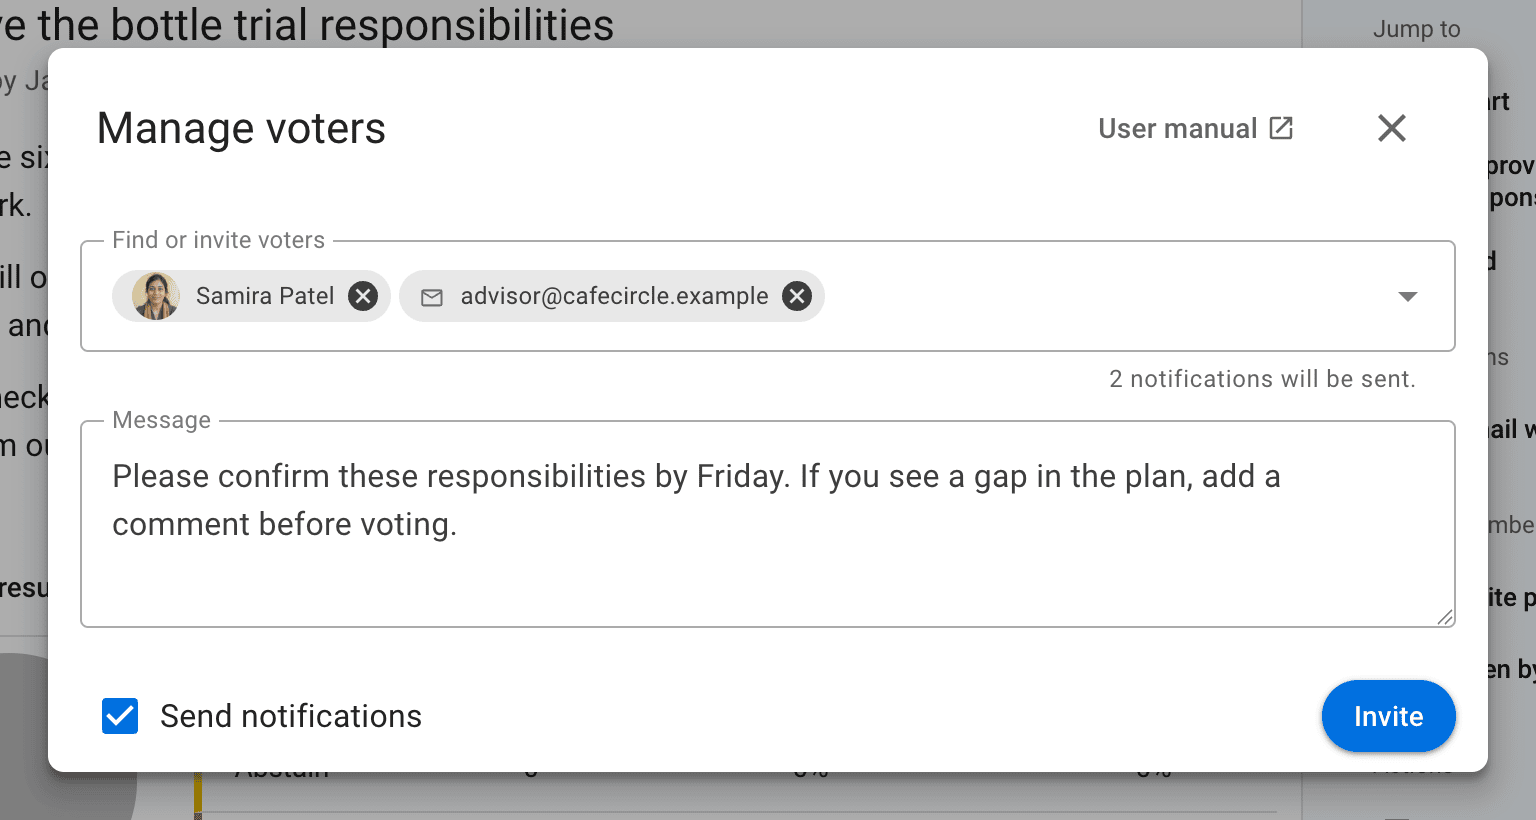Click the resize grip of the Message box
1536x820 pixels.
tap(1445, 617)
